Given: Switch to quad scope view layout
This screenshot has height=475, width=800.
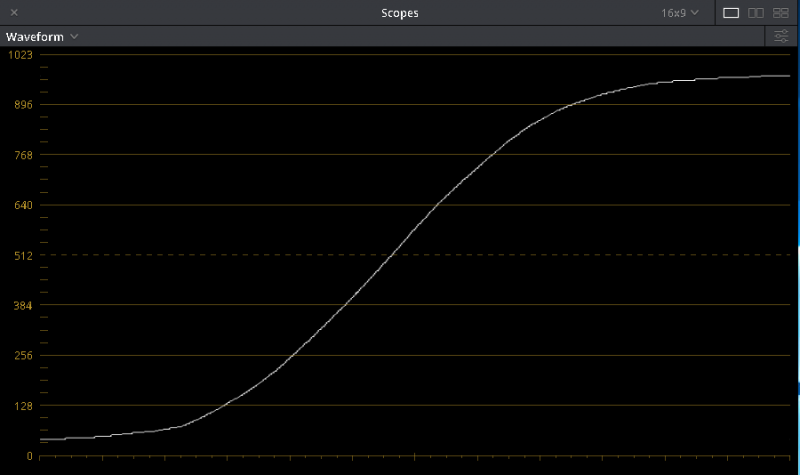Looking at the screenshot, I should pyautogui.click(x=781, y=13).
